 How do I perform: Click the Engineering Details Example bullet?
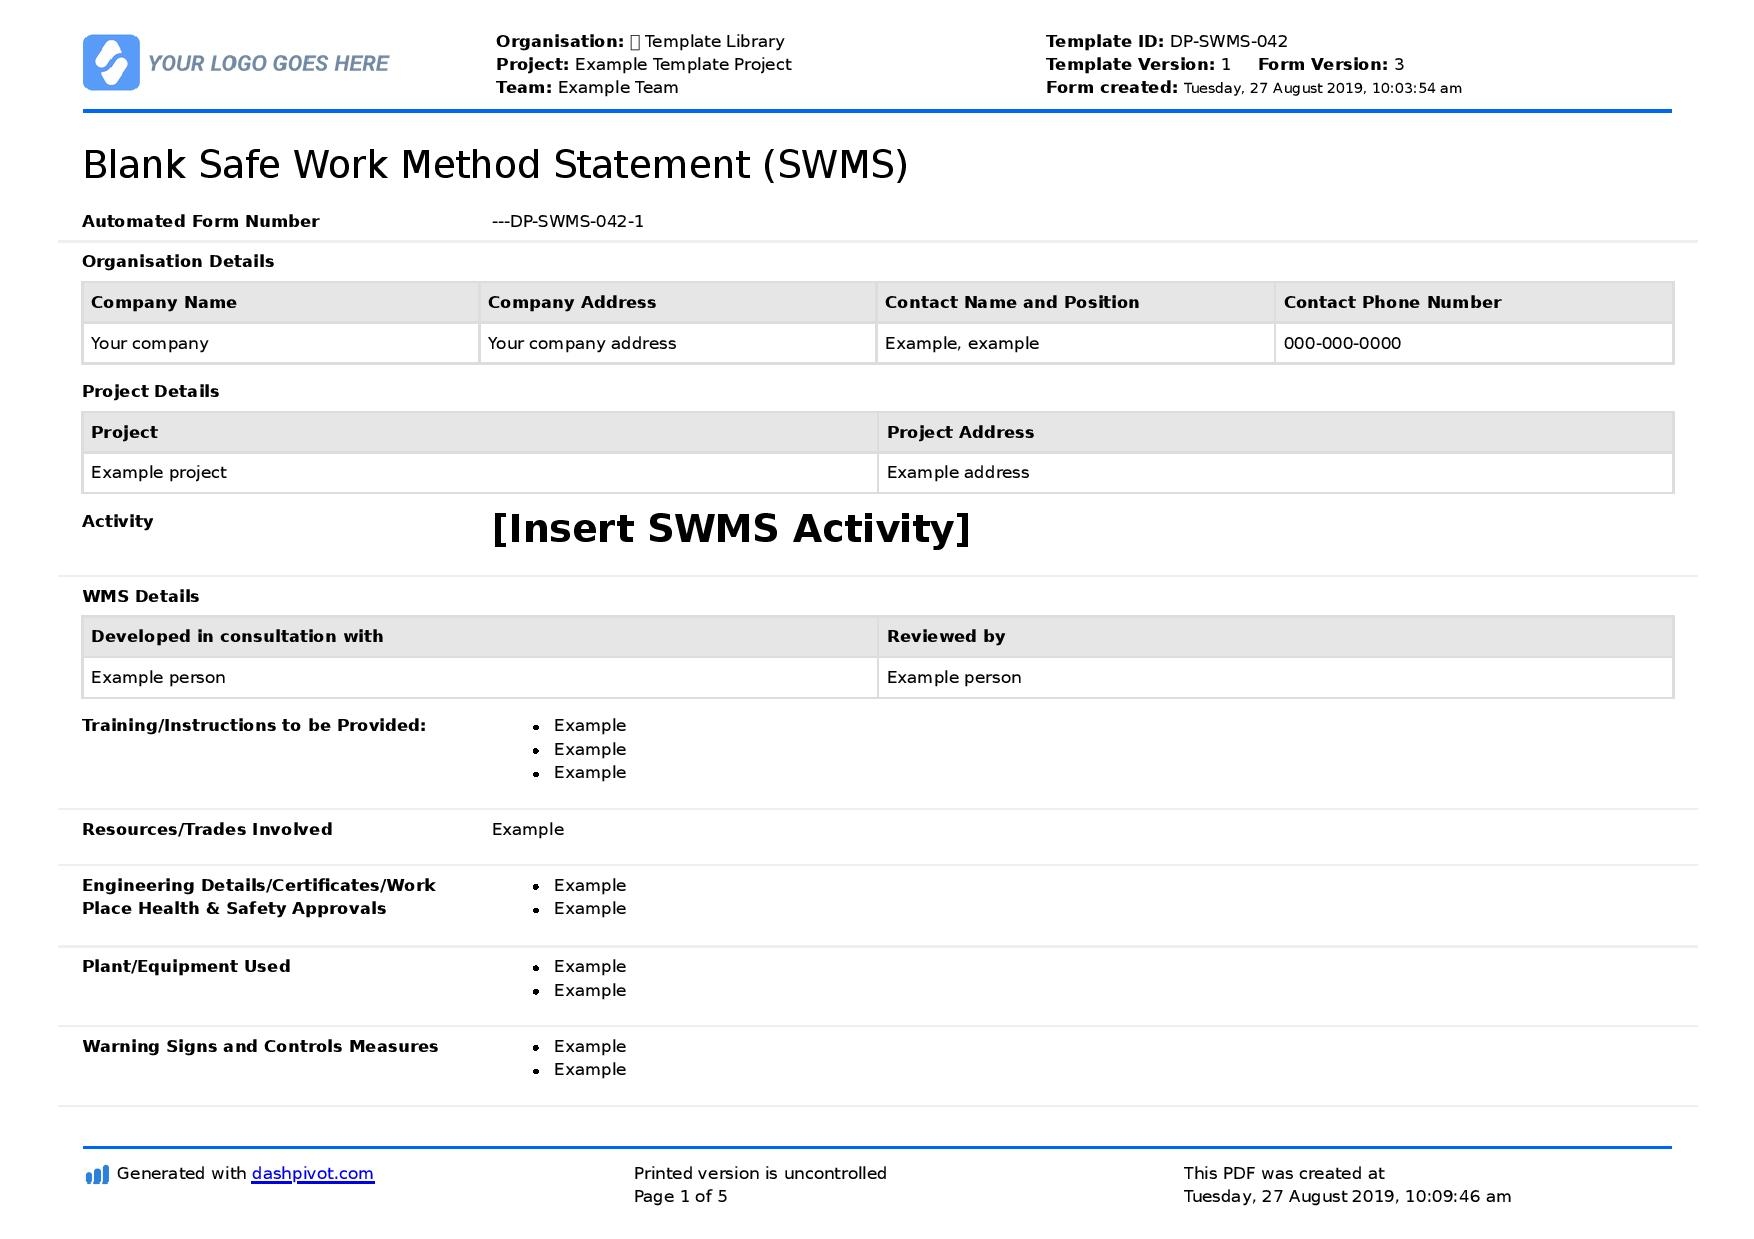[538, 885]
